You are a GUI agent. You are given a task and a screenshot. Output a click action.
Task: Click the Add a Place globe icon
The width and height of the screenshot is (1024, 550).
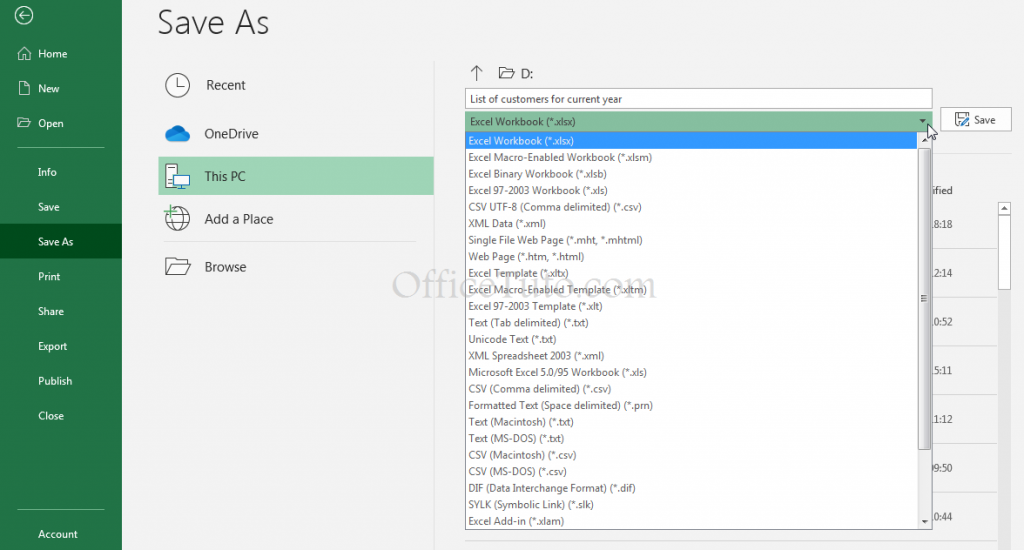point(177,219)
